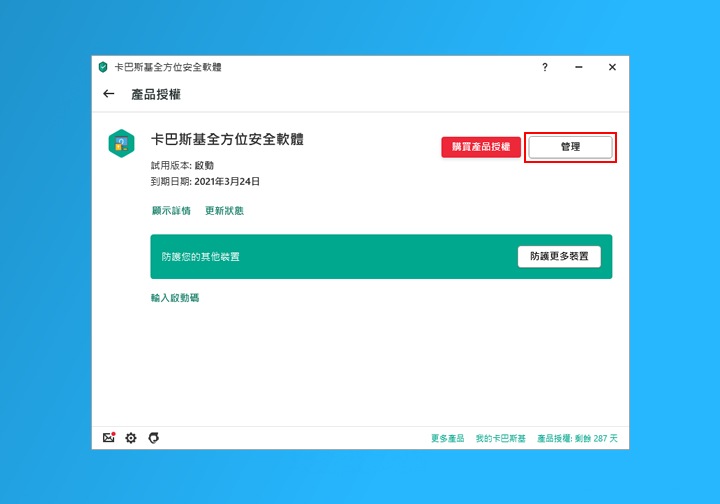720x504 pixels.
Task: Open the help question mark in title bar
Action: coord(545,67)
